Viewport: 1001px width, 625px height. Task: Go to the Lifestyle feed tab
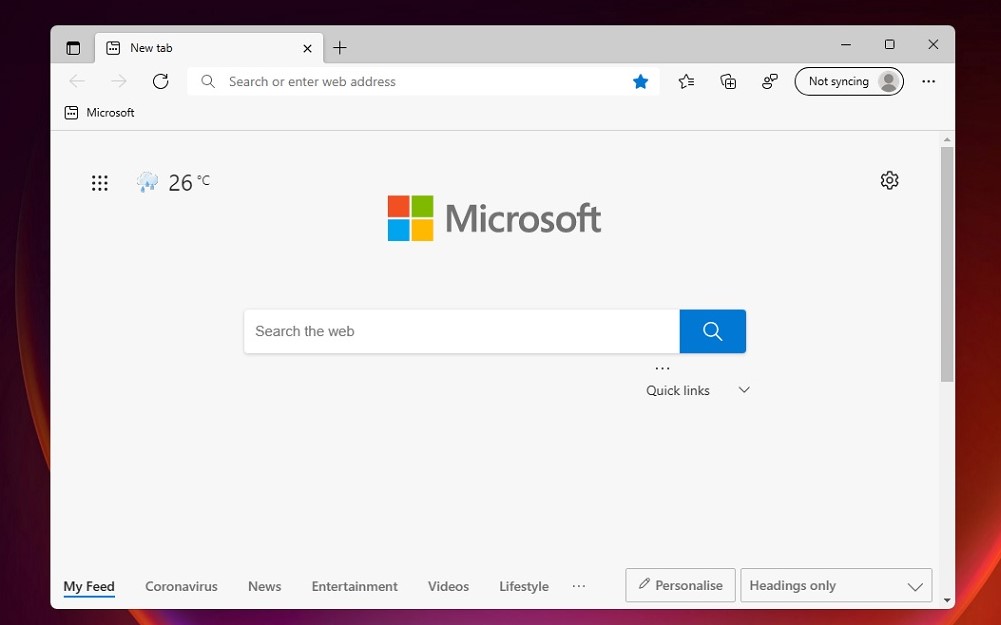coord(523,587)
